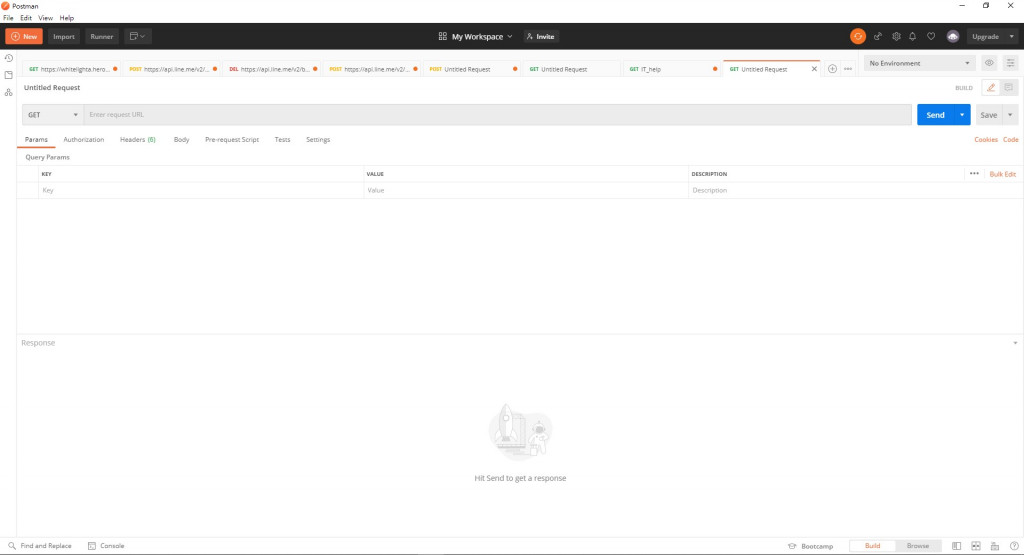Viewport: 1024px width, 555px height.
Task: Open the Console panel
Action: pos(106,546)
